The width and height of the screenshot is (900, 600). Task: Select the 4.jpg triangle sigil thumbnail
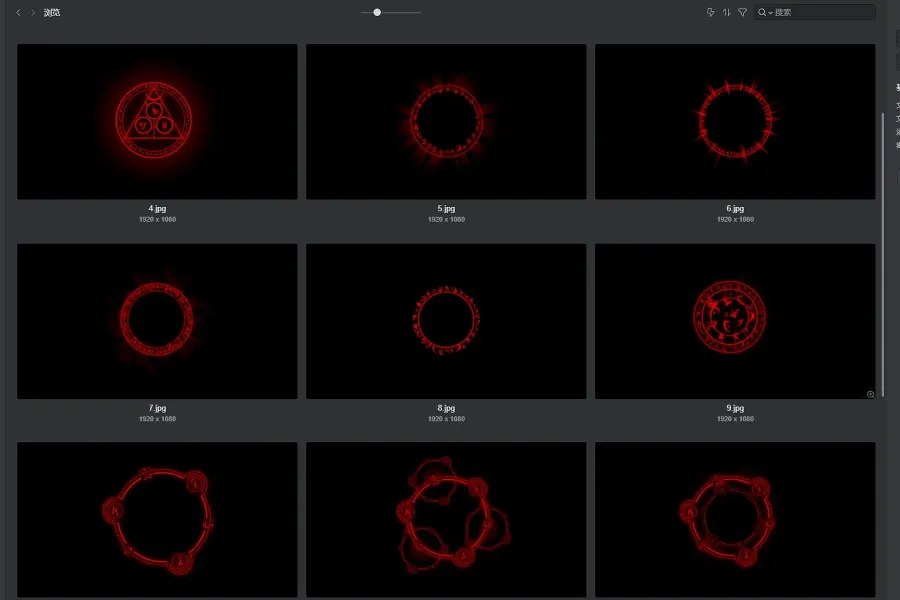(157, 121)
